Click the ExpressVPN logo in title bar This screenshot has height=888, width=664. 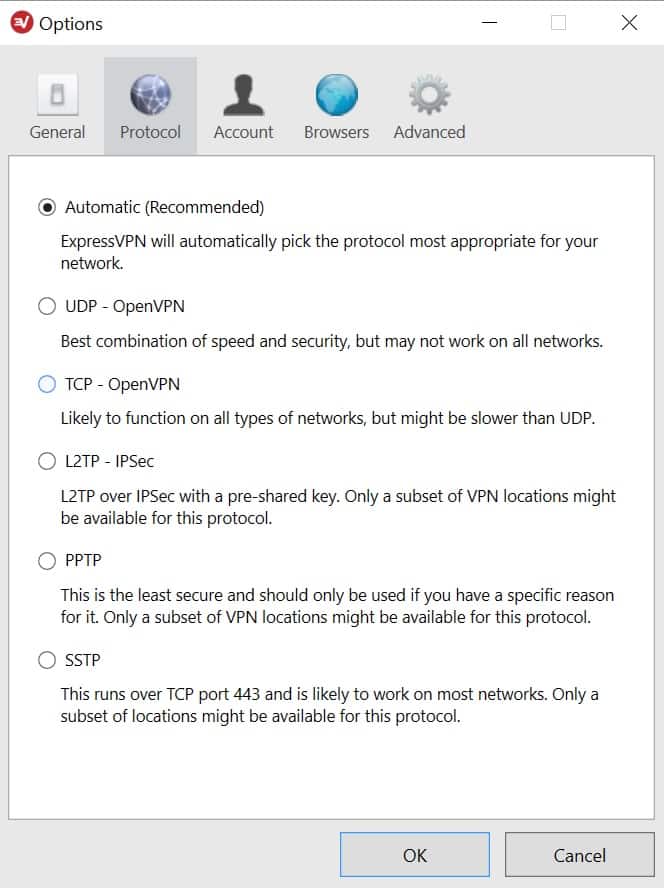click(x=22, y=23)
